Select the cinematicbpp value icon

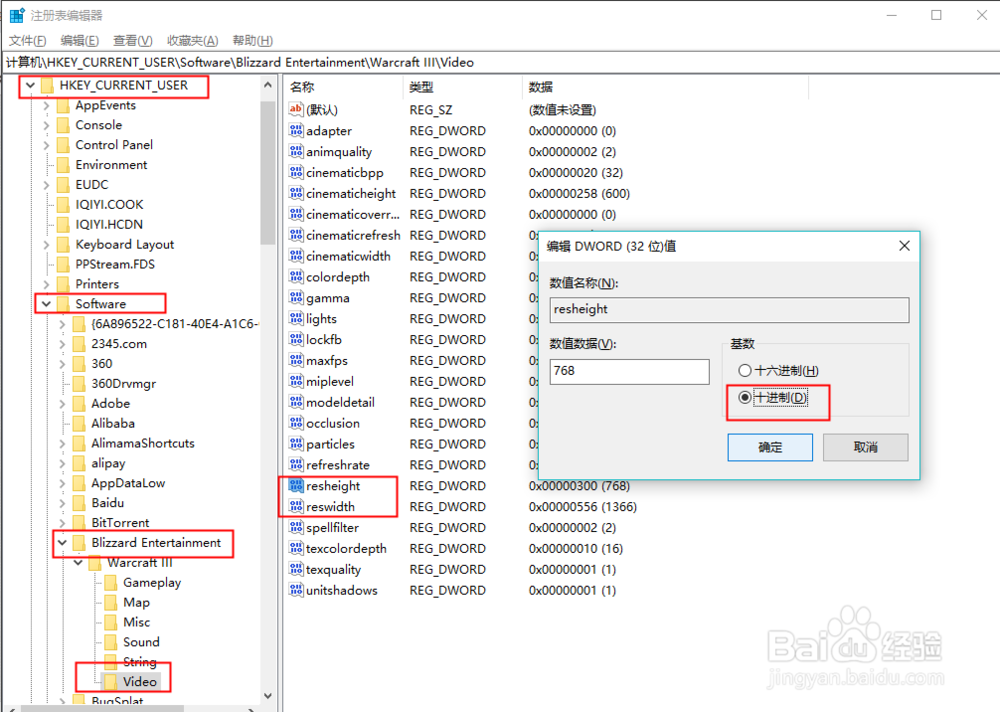[296, 172]
